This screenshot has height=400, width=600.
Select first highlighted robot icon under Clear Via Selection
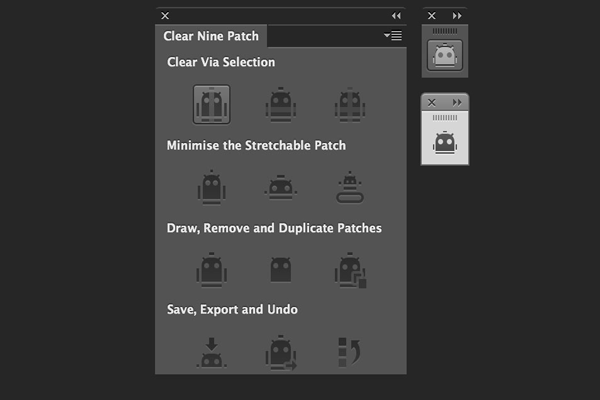[x=212, y=104]
